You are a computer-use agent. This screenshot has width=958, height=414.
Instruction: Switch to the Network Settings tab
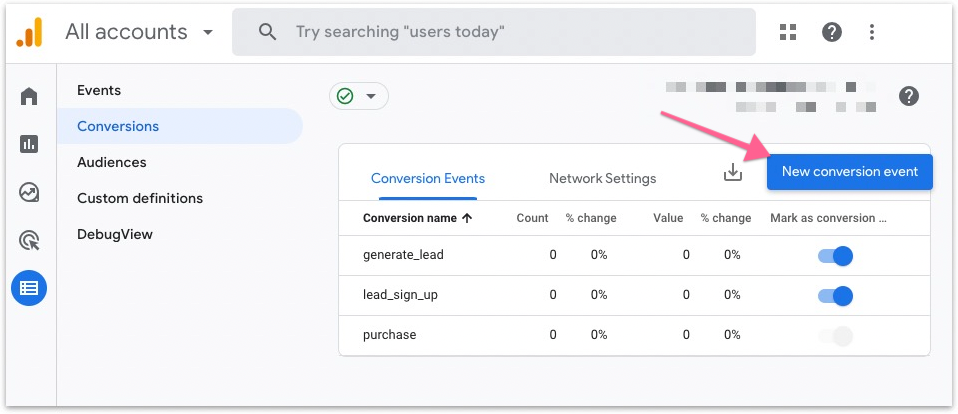[x=602, y=178]
